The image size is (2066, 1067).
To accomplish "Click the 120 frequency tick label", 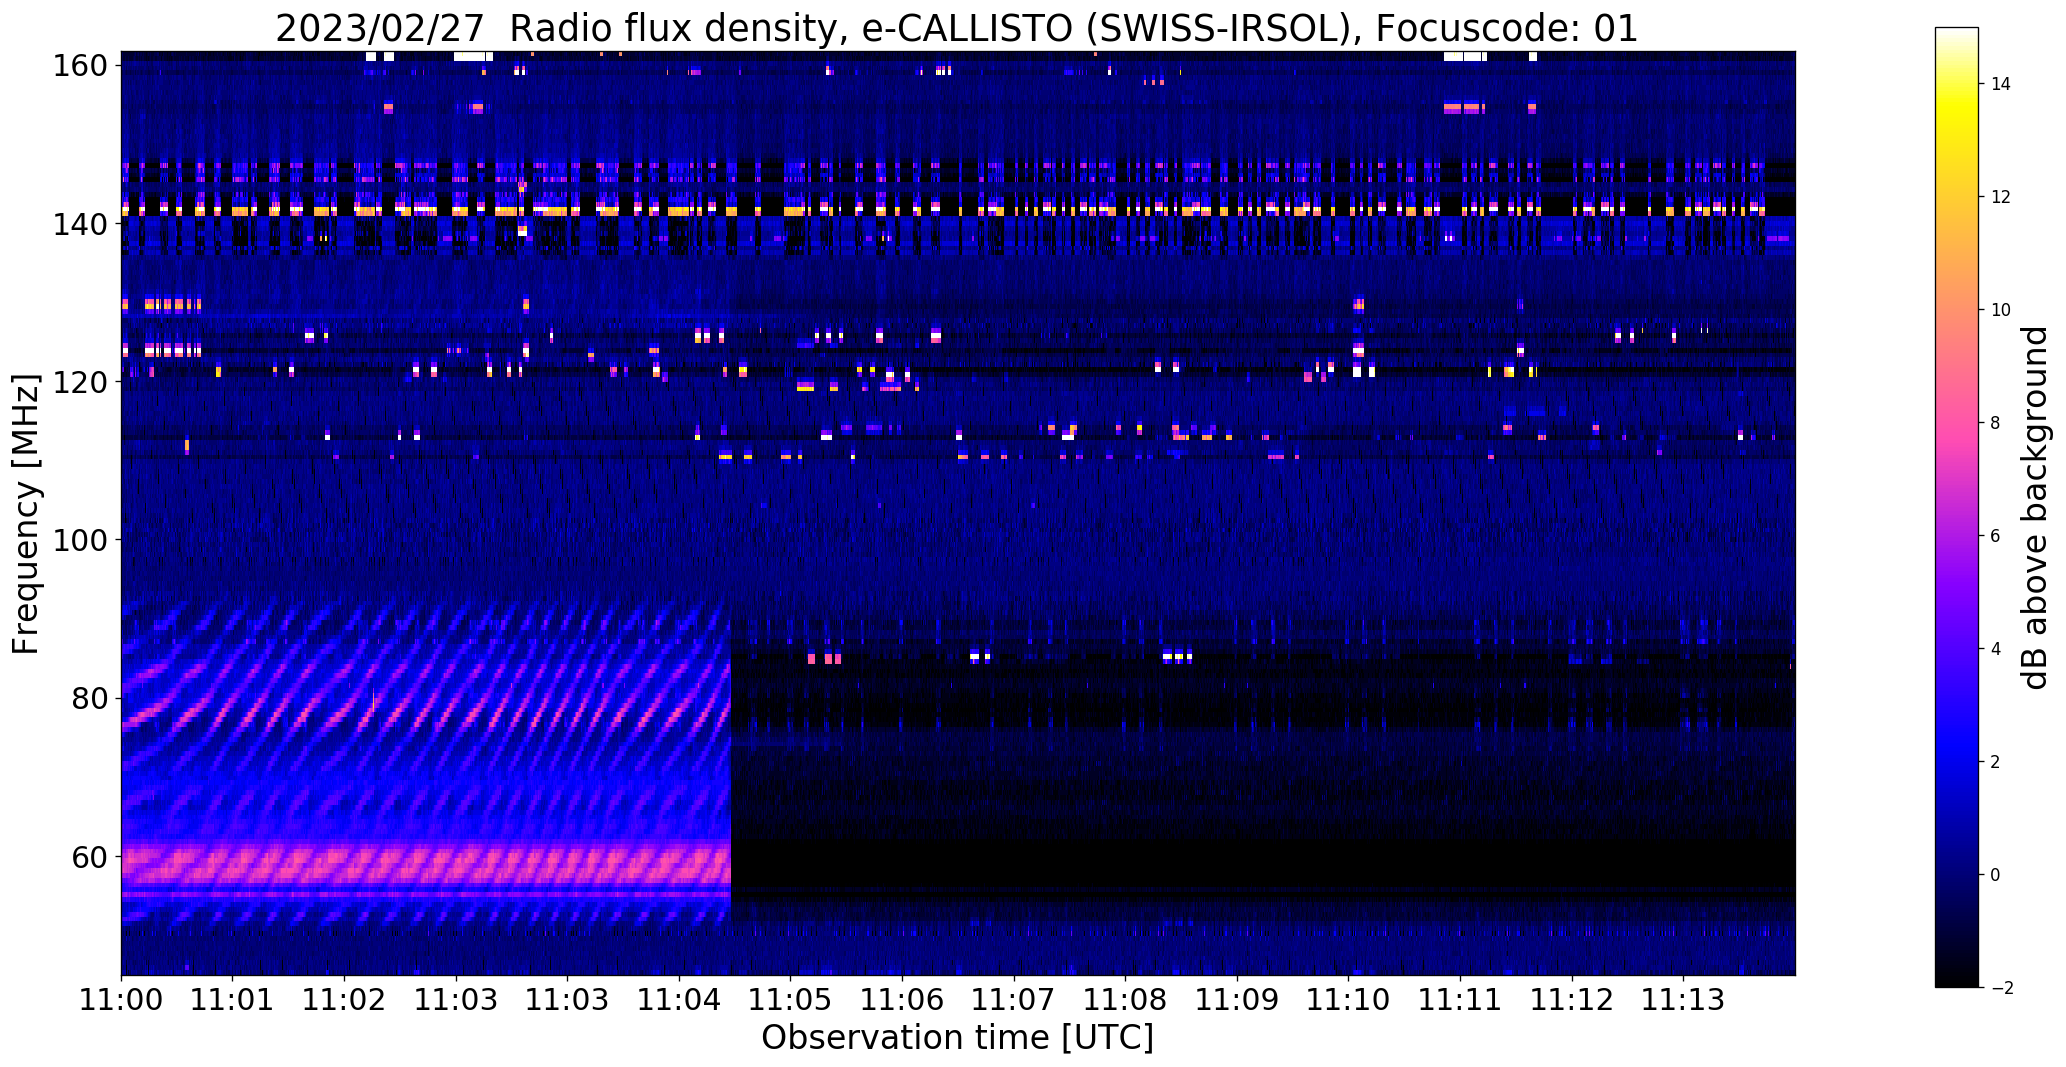I will 78,382.
